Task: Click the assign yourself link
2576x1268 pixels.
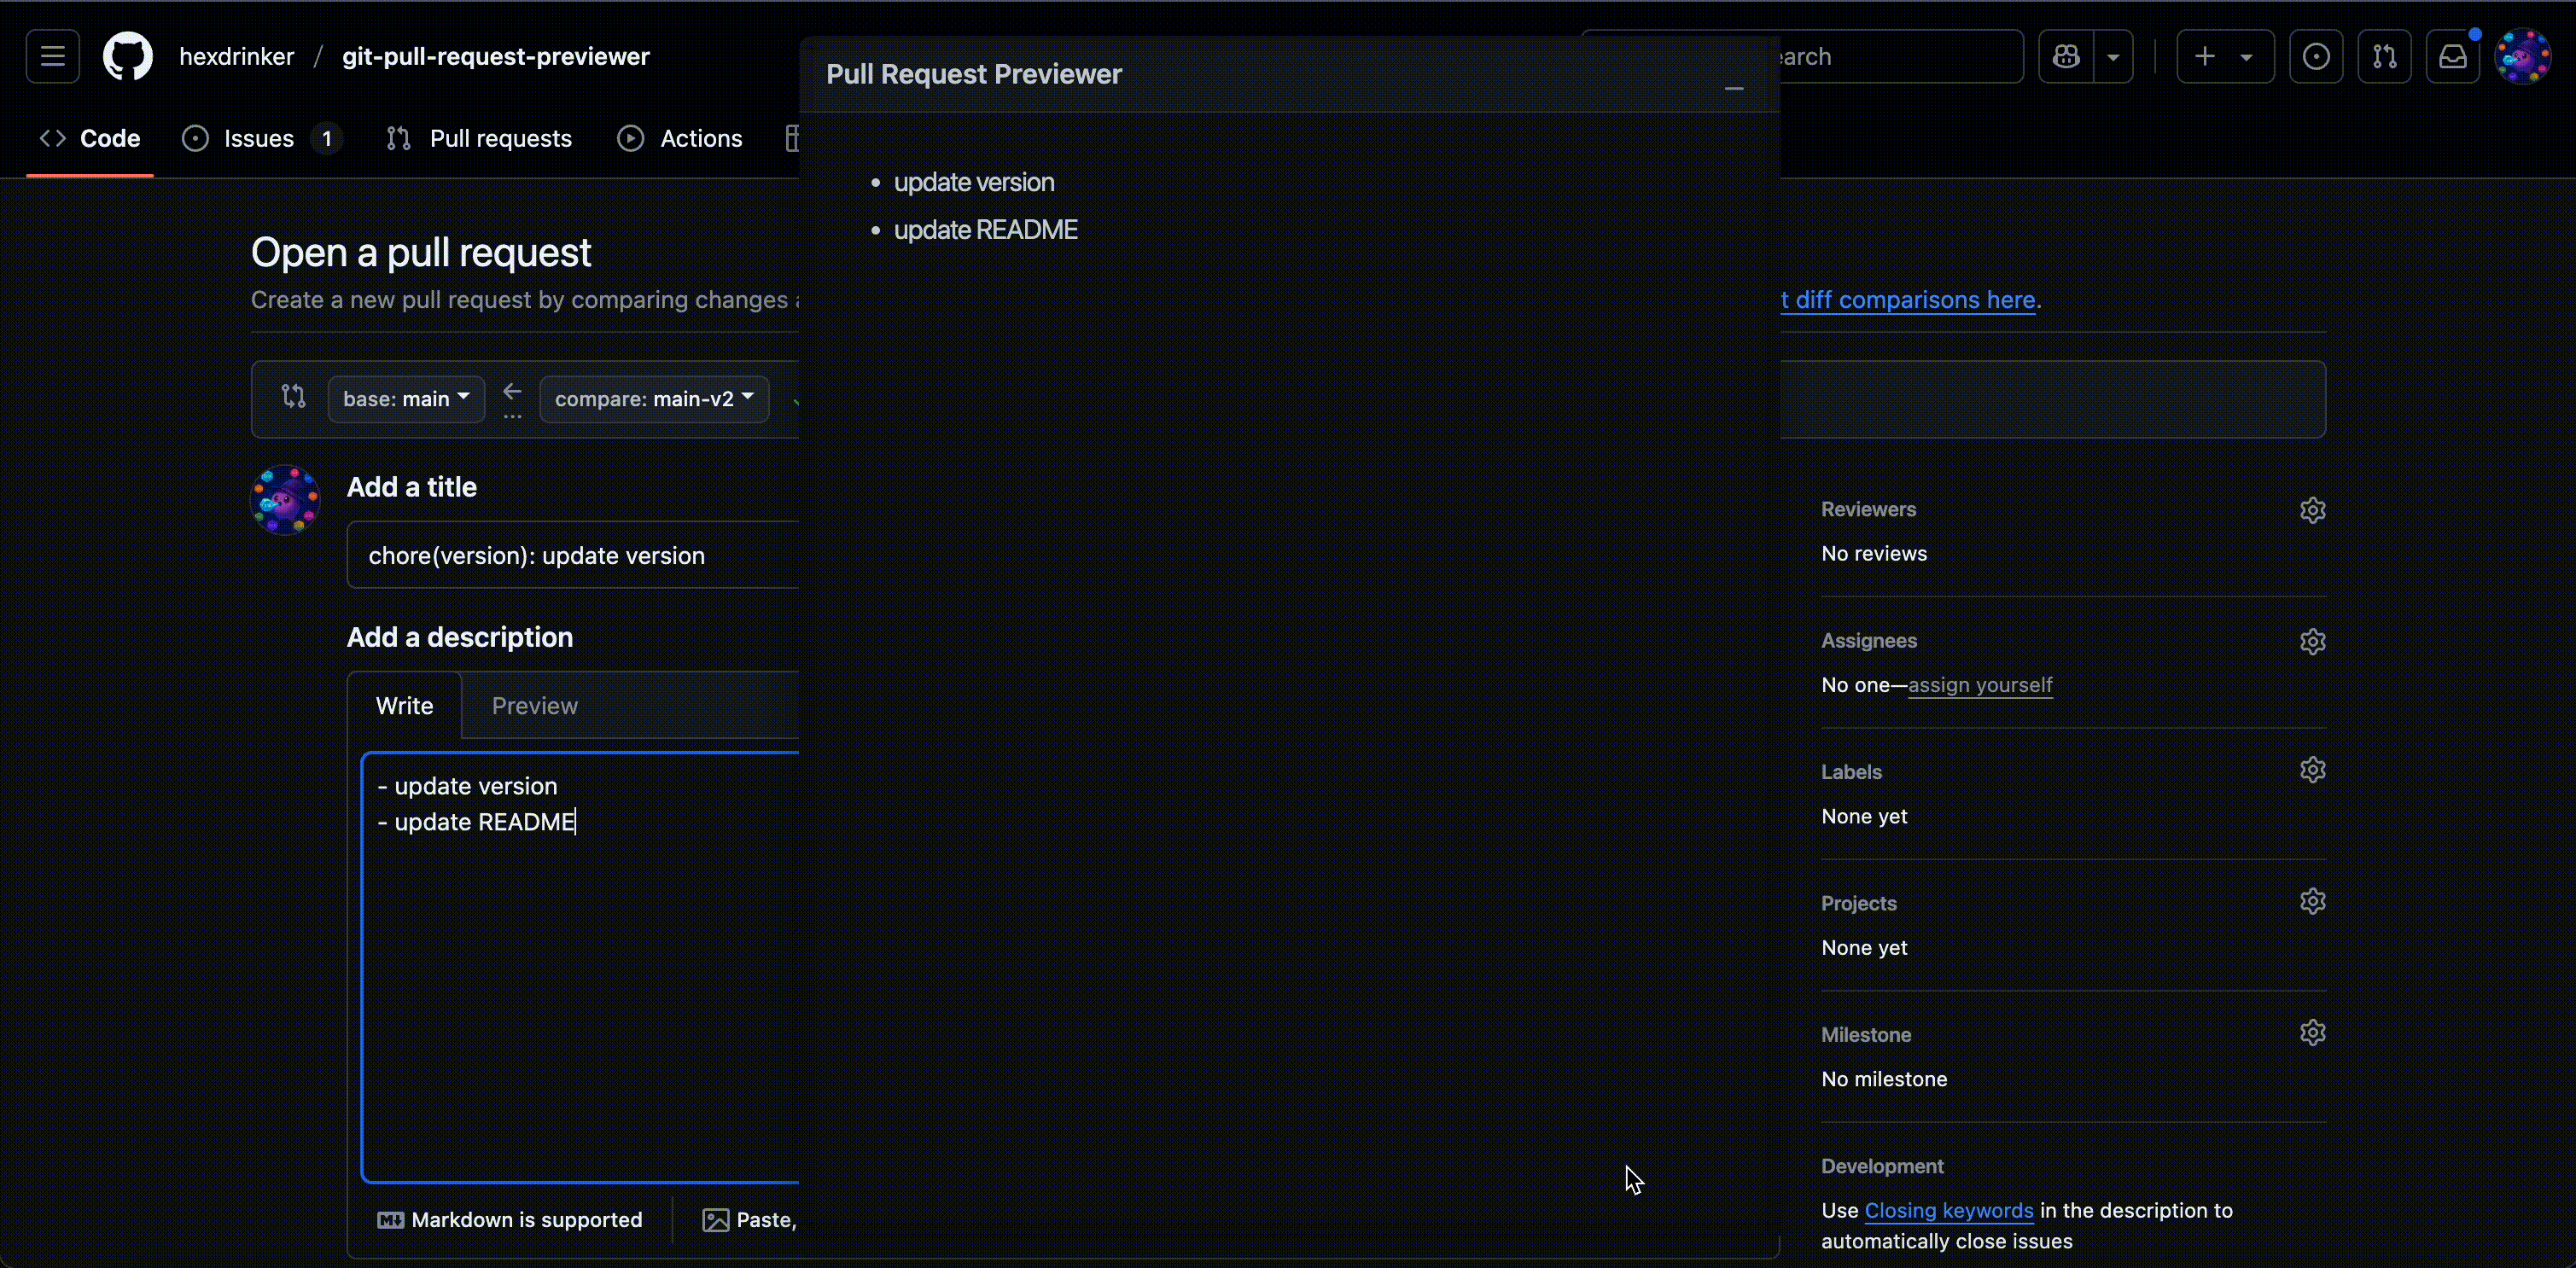Action: (1979, 685)
